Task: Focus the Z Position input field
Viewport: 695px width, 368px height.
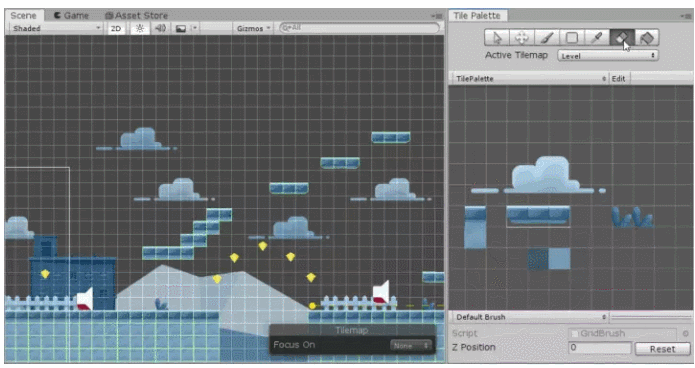Action: pyautogui.click(x=600, y=348)
